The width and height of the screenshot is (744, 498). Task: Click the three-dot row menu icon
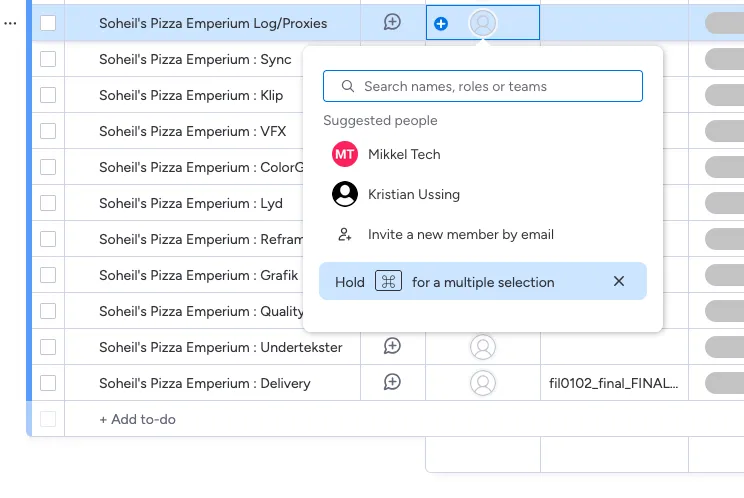10,23
